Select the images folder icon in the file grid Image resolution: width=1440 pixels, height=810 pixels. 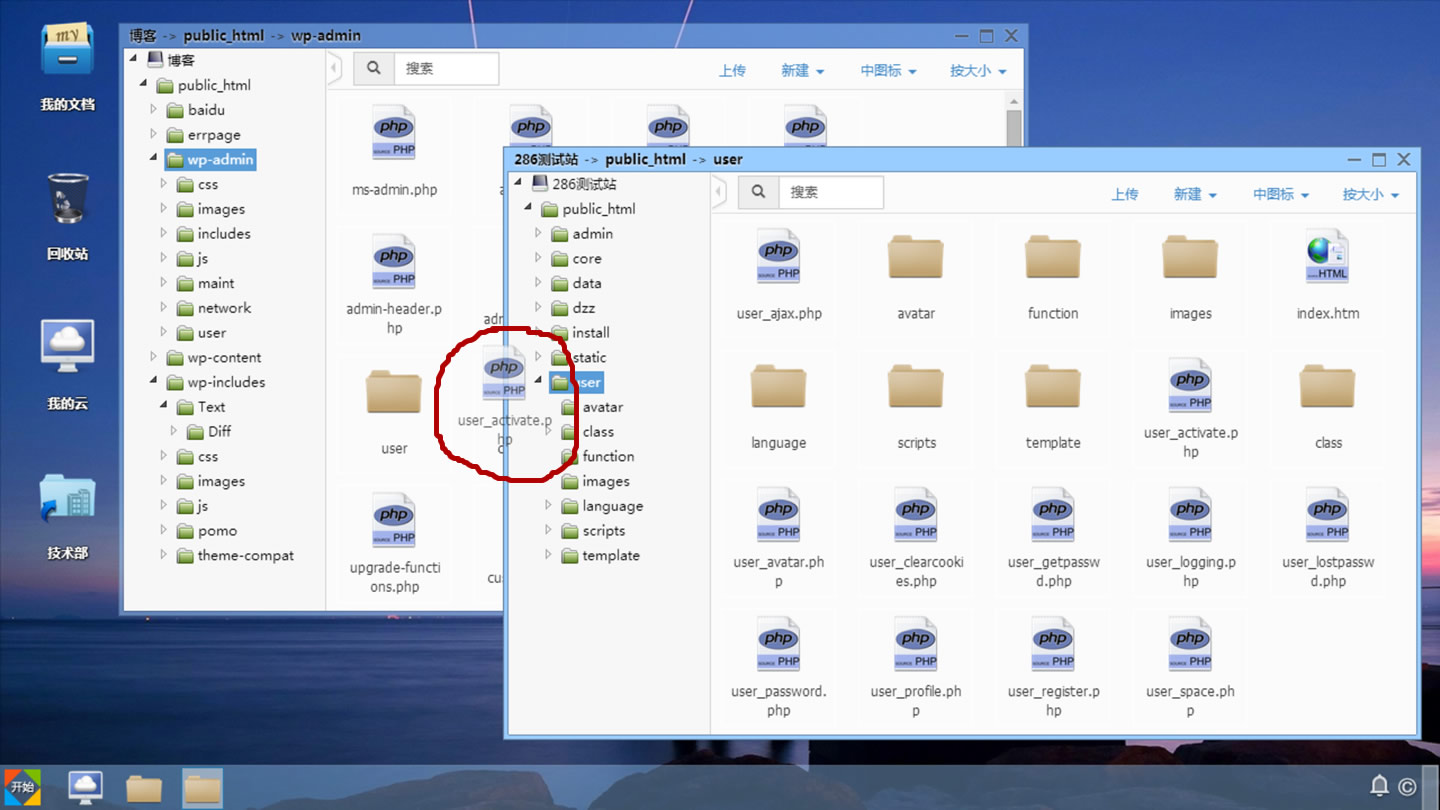tap(1190, 257)
